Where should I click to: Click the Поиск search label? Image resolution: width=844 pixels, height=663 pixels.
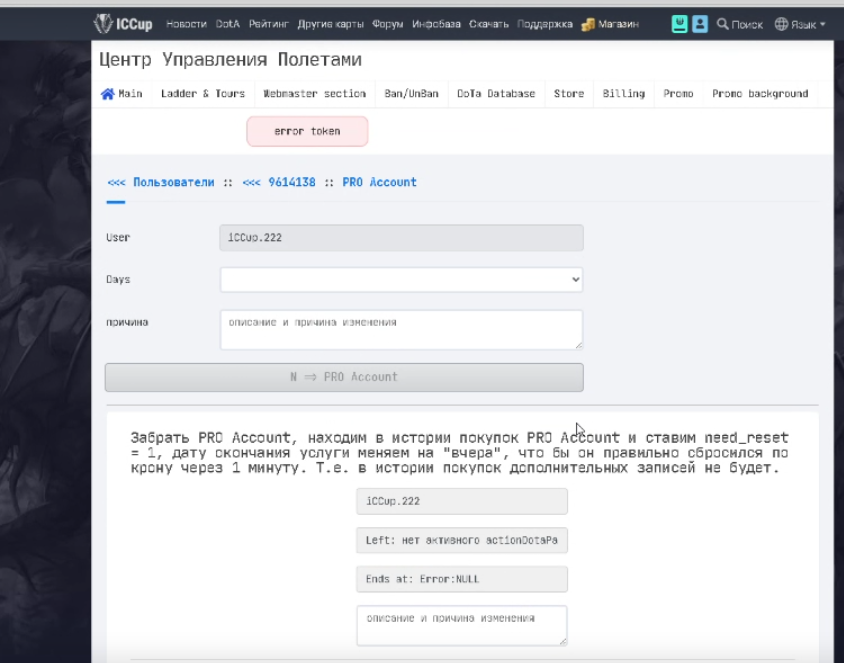tap(747, 25)
